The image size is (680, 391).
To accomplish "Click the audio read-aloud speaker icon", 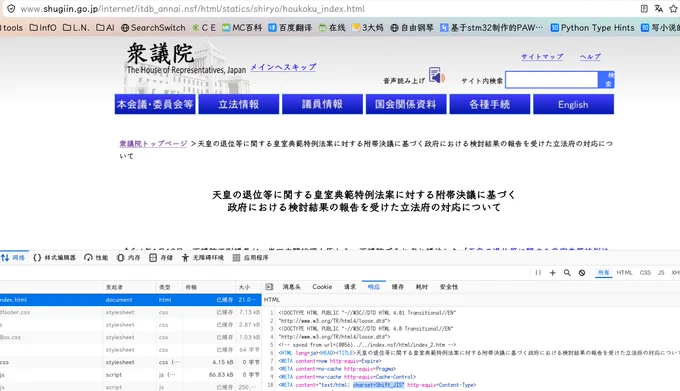I will (x=436, y=75).
